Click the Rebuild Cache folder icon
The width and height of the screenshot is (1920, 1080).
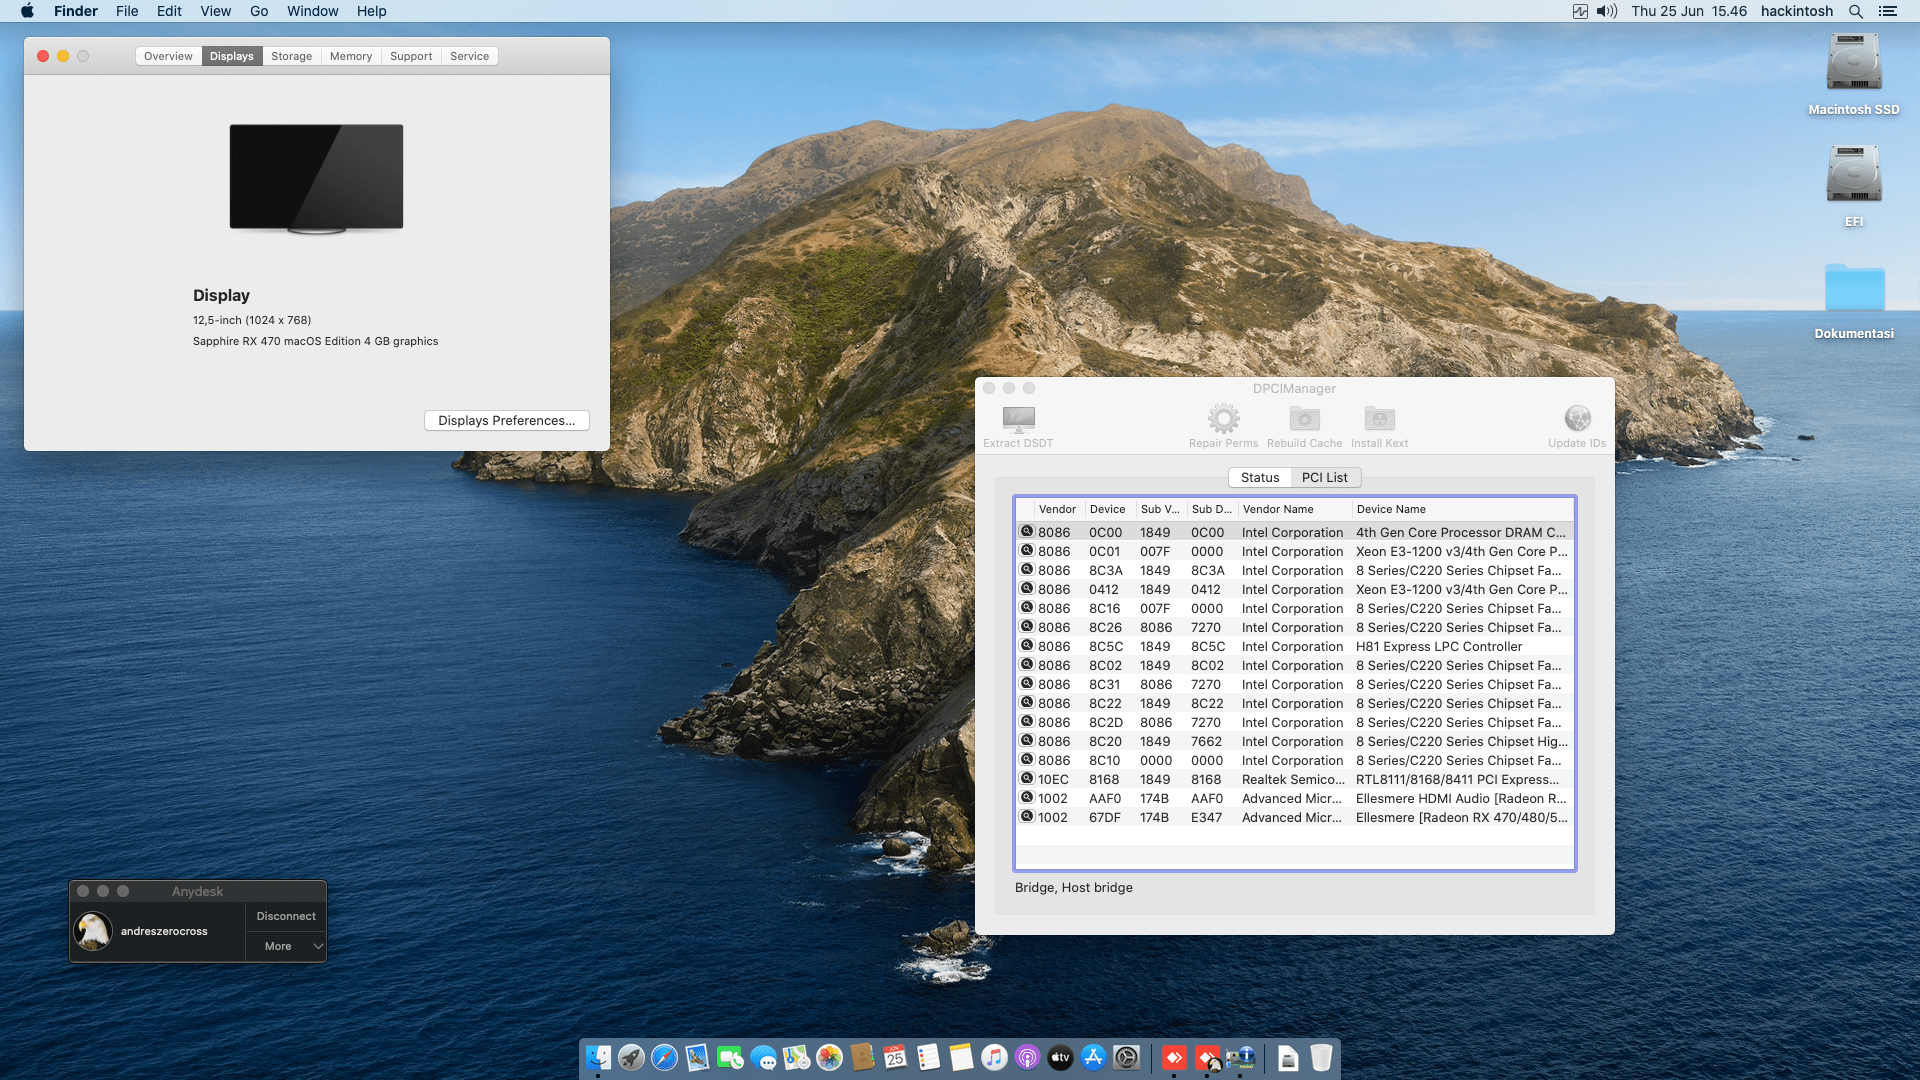(x=1304, y=420)
